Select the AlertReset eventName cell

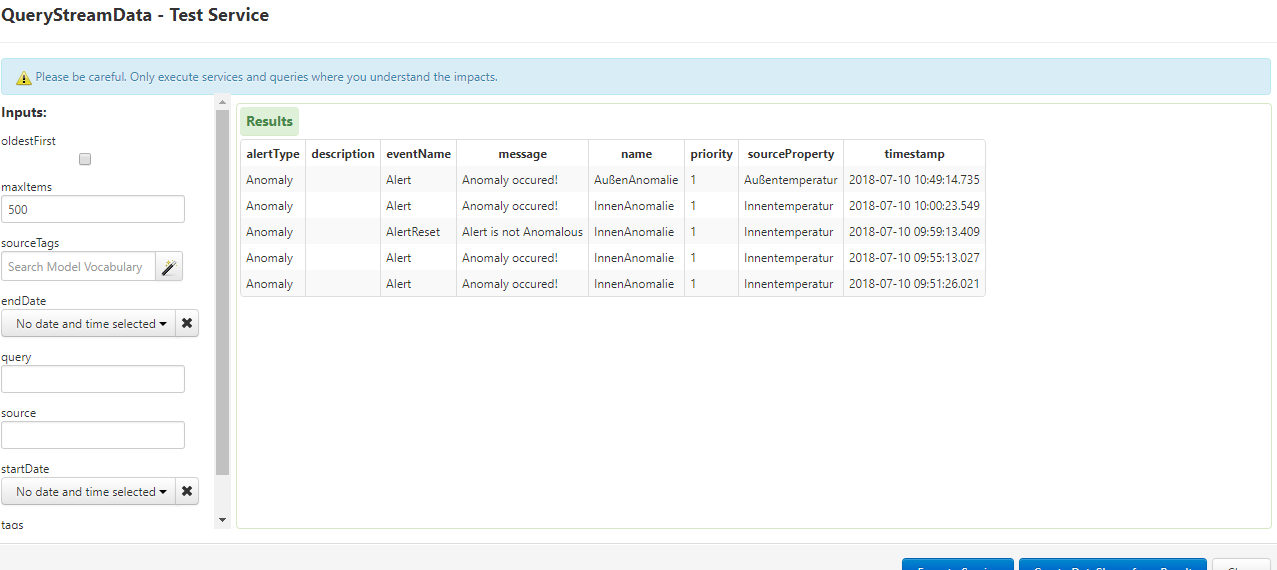coord(419,232)
